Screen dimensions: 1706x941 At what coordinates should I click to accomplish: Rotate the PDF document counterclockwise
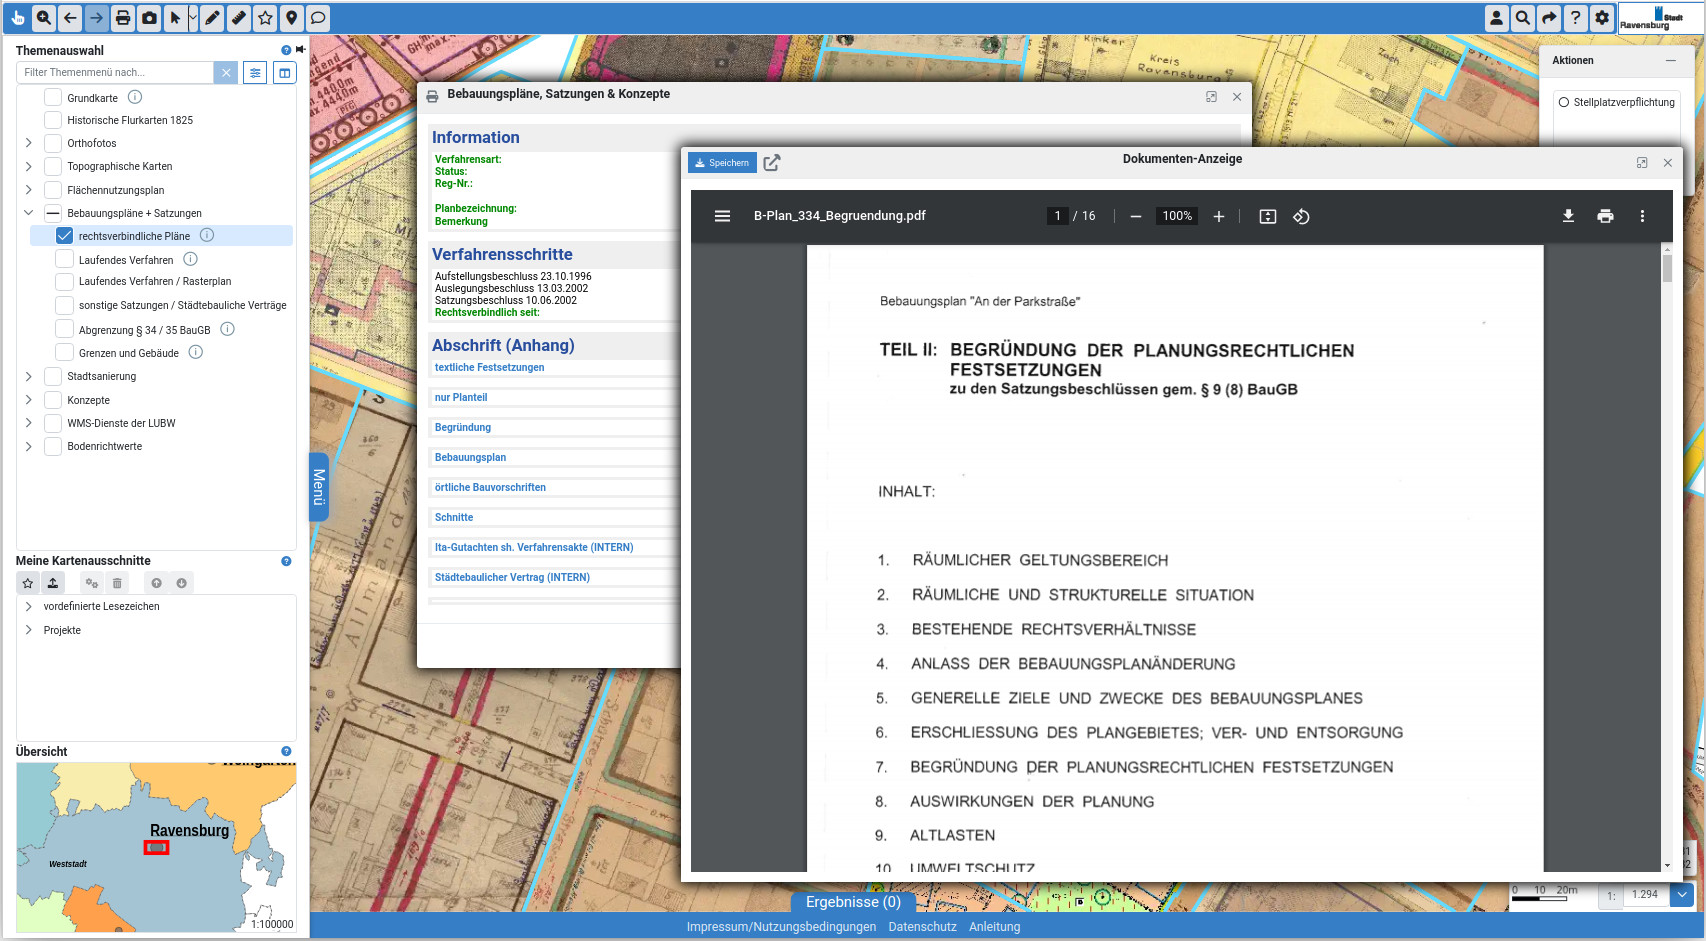point(1301,216)
